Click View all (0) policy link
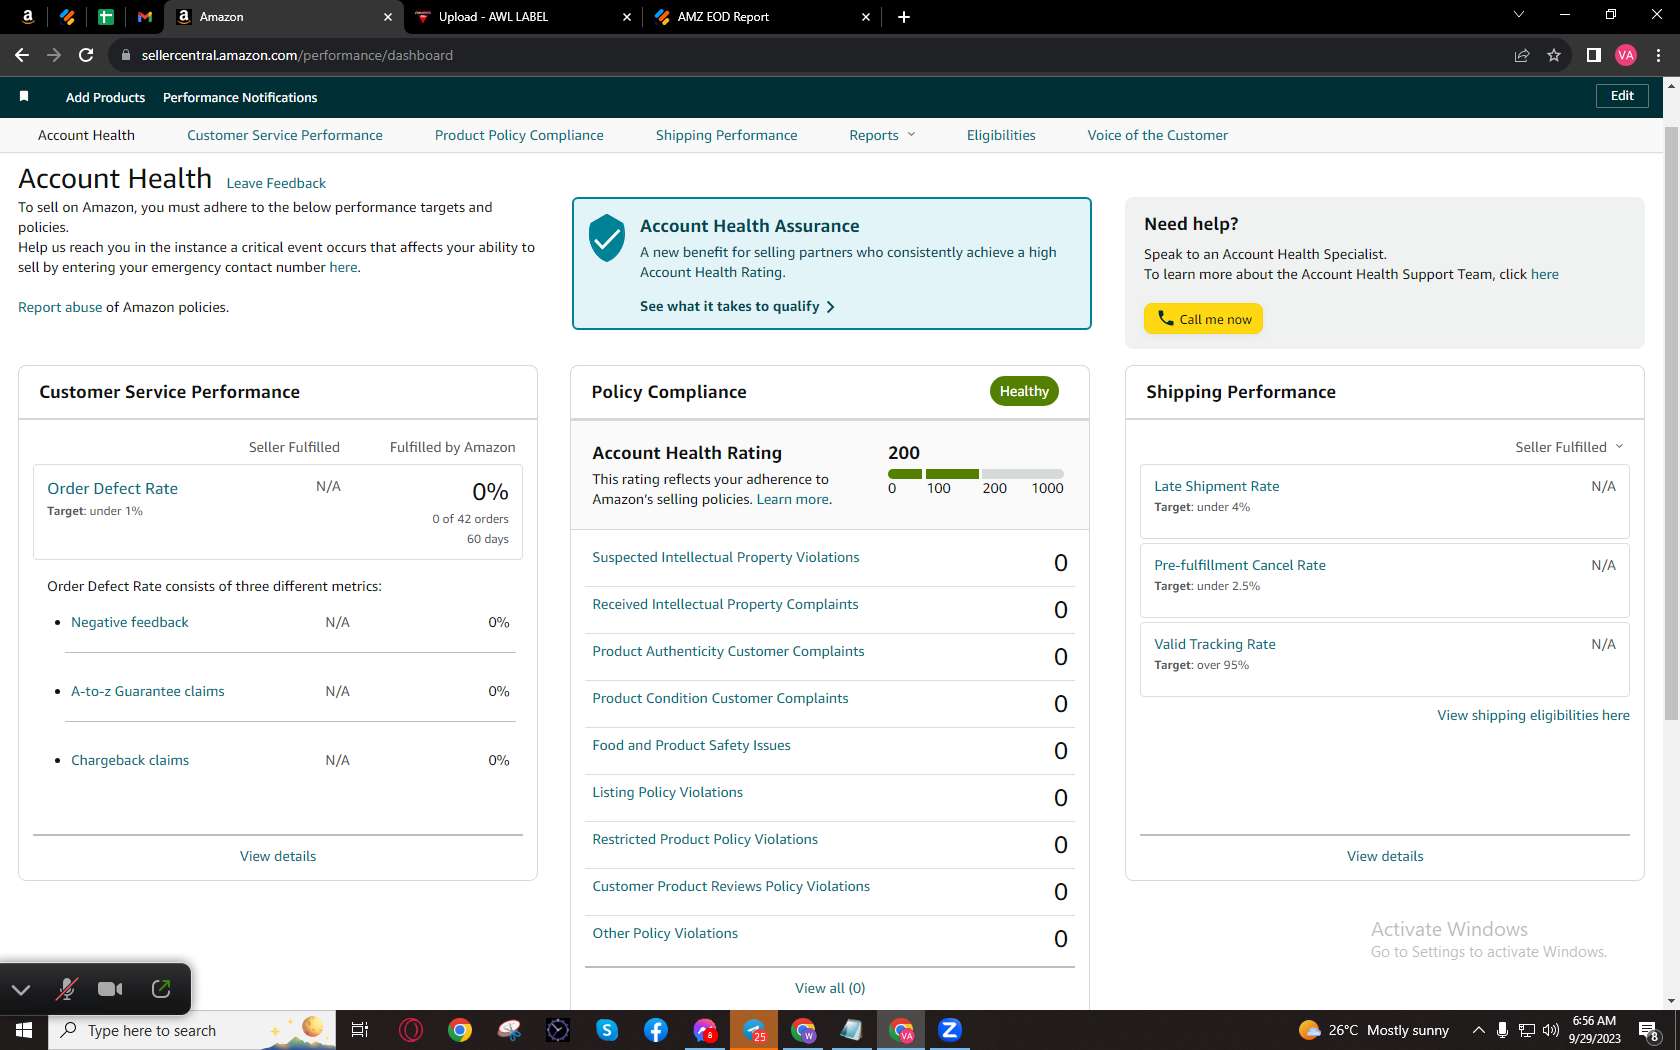The width and height of the screenshot is (1680, 1050). coord(830,988)
